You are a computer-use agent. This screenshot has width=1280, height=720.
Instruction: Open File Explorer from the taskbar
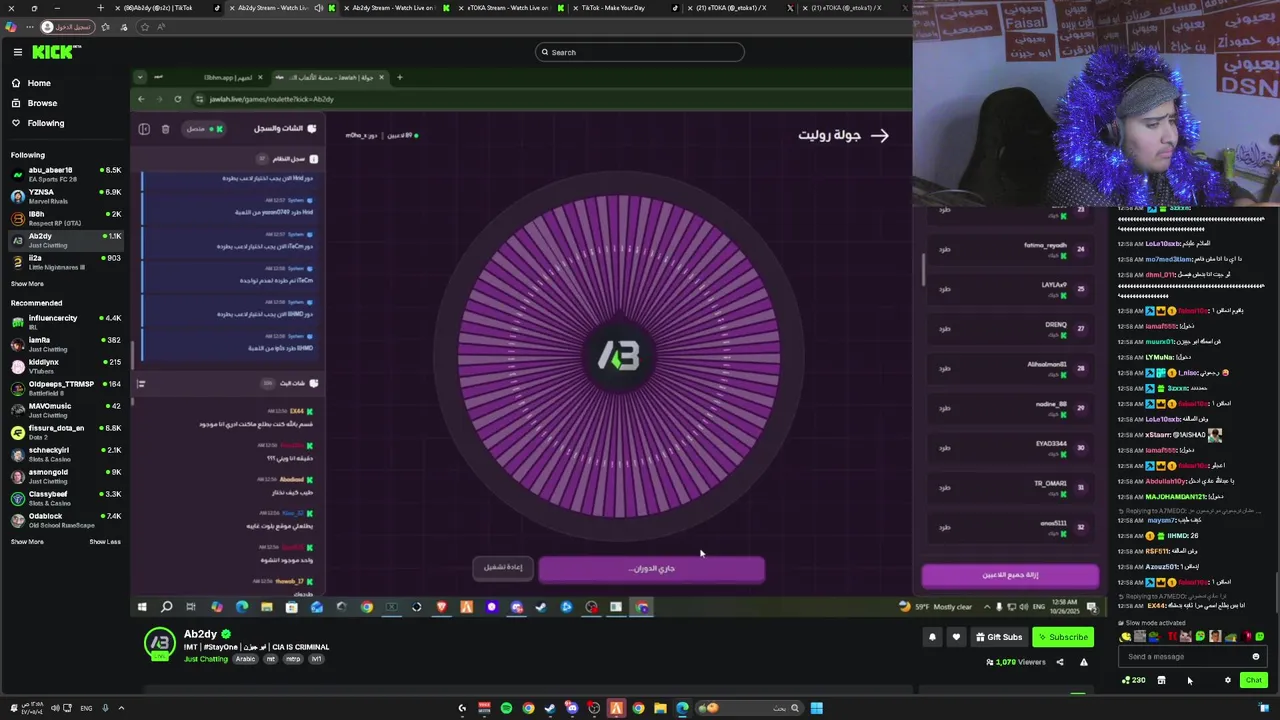660,708
